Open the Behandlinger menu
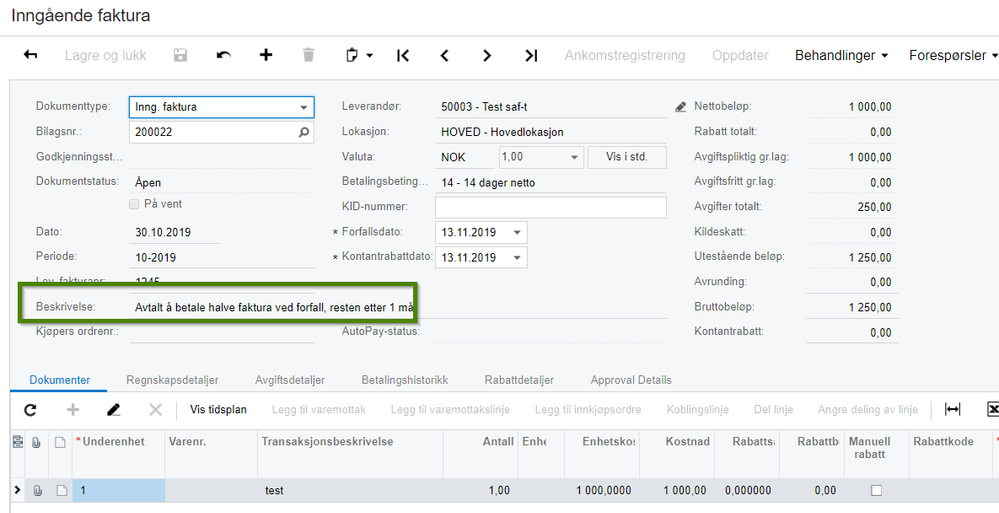The width and height of the screenshot is (999, 513). point(841,55)
